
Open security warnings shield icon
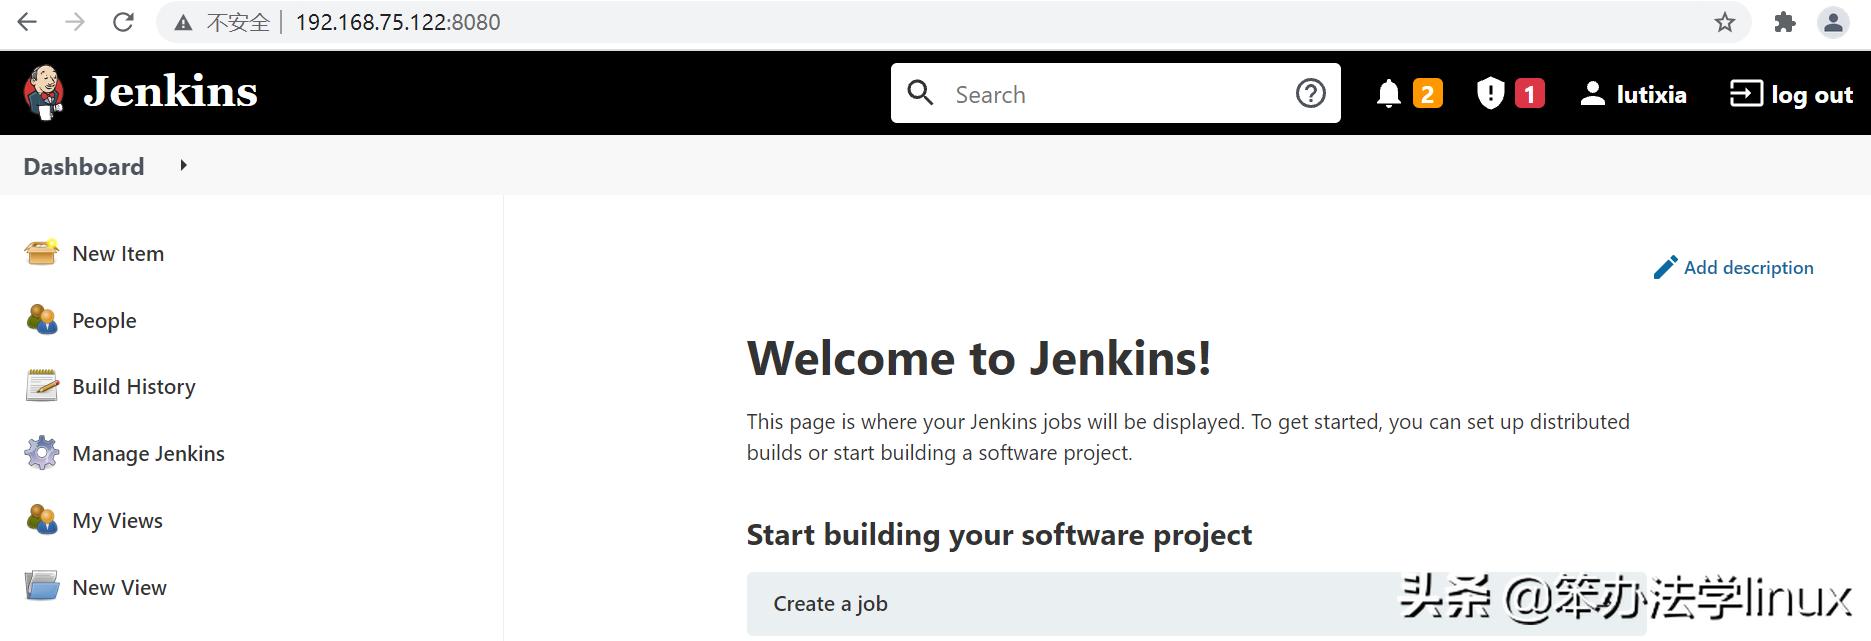[x=1490, y=93]
